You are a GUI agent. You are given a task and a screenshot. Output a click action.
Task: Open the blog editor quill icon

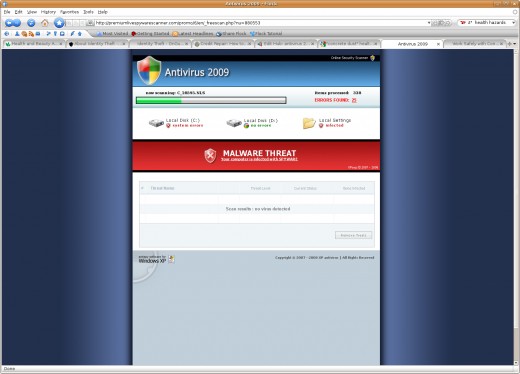[x=72, y=34]
